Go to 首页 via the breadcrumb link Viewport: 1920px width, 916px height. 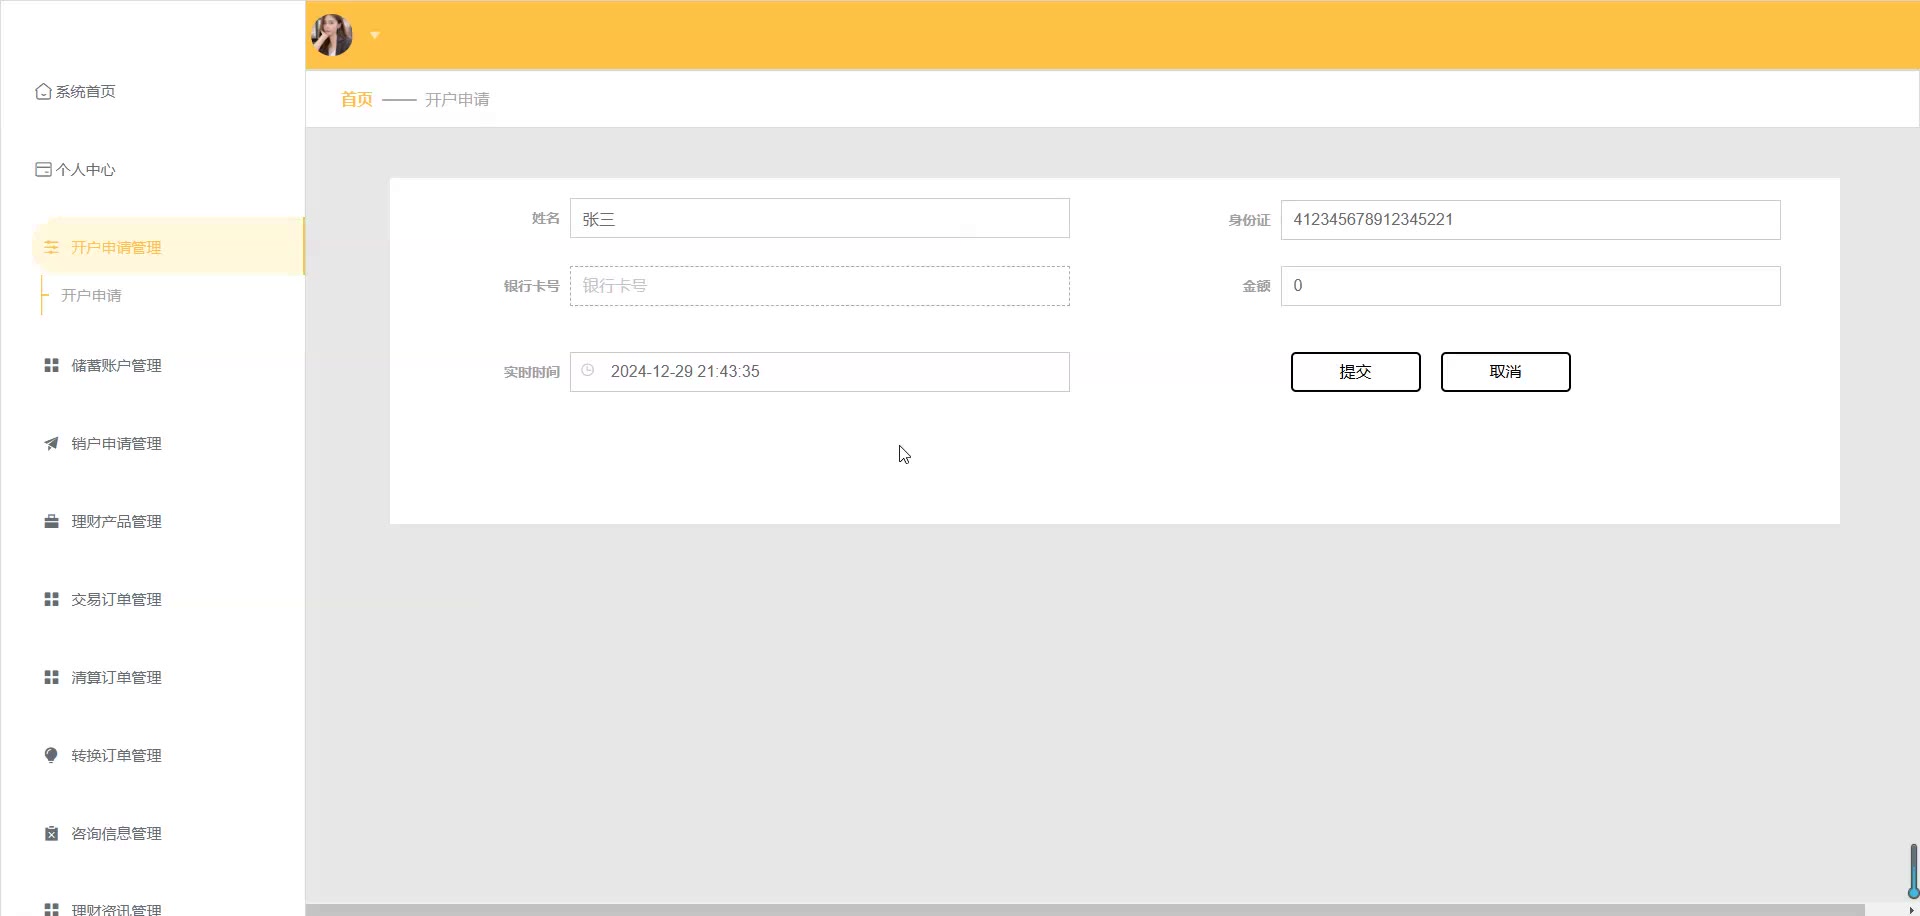(356, 100)
